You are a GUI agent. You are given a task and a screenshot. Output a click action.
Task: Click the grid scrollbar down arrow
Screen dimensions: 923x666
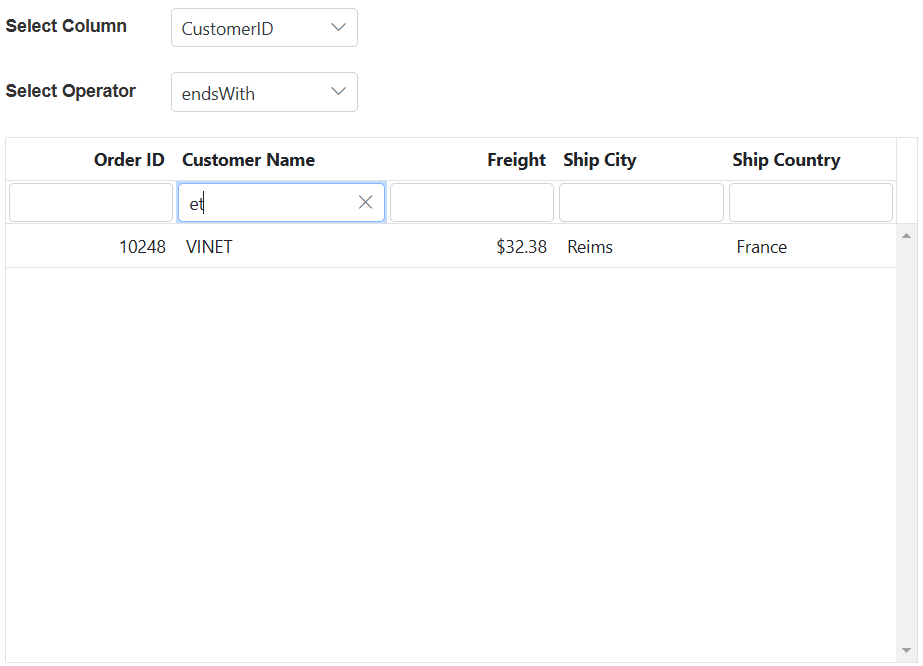[906, 651]
